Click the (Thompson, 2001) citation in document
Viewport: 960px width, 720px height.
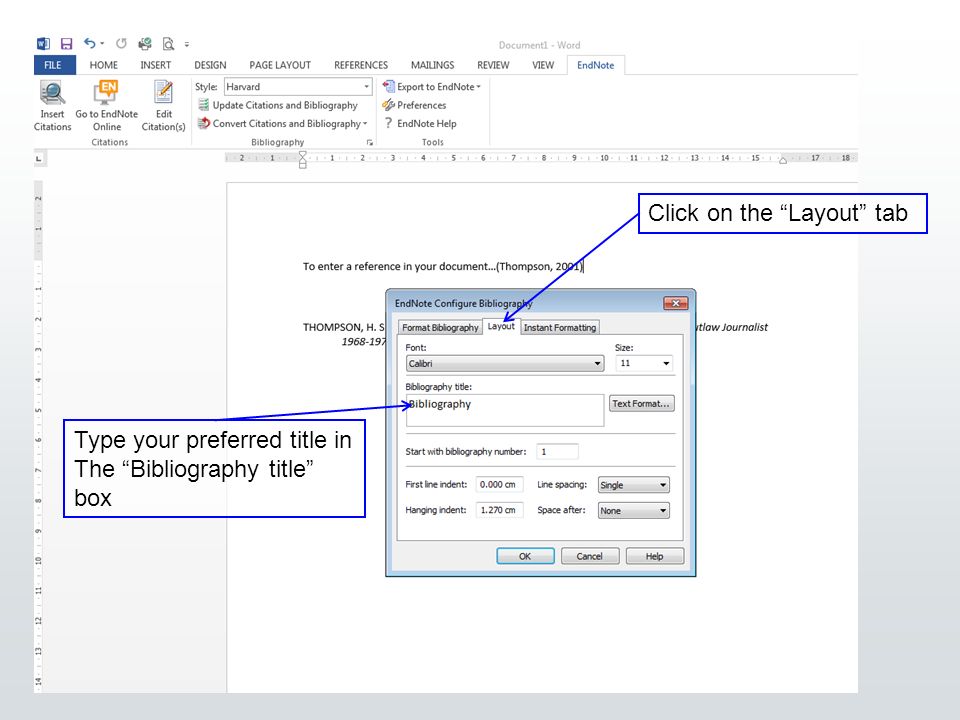pos(539,266)
